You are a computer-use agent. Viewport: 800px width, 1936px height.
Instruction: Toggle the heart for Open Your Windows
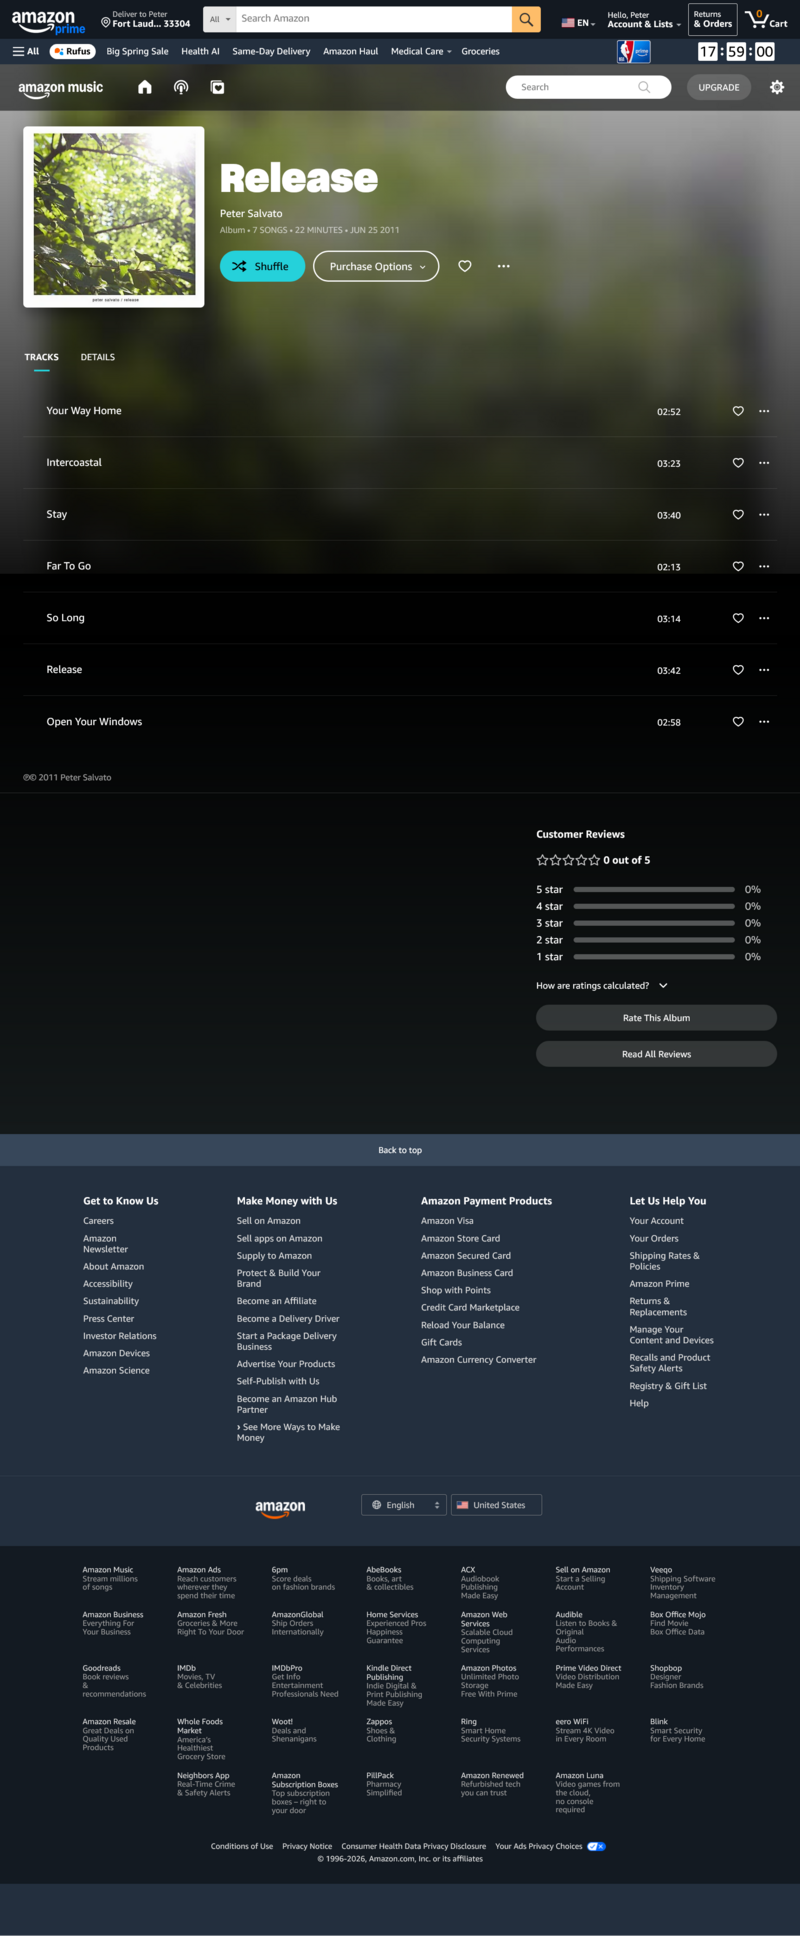tap(738, 722)
